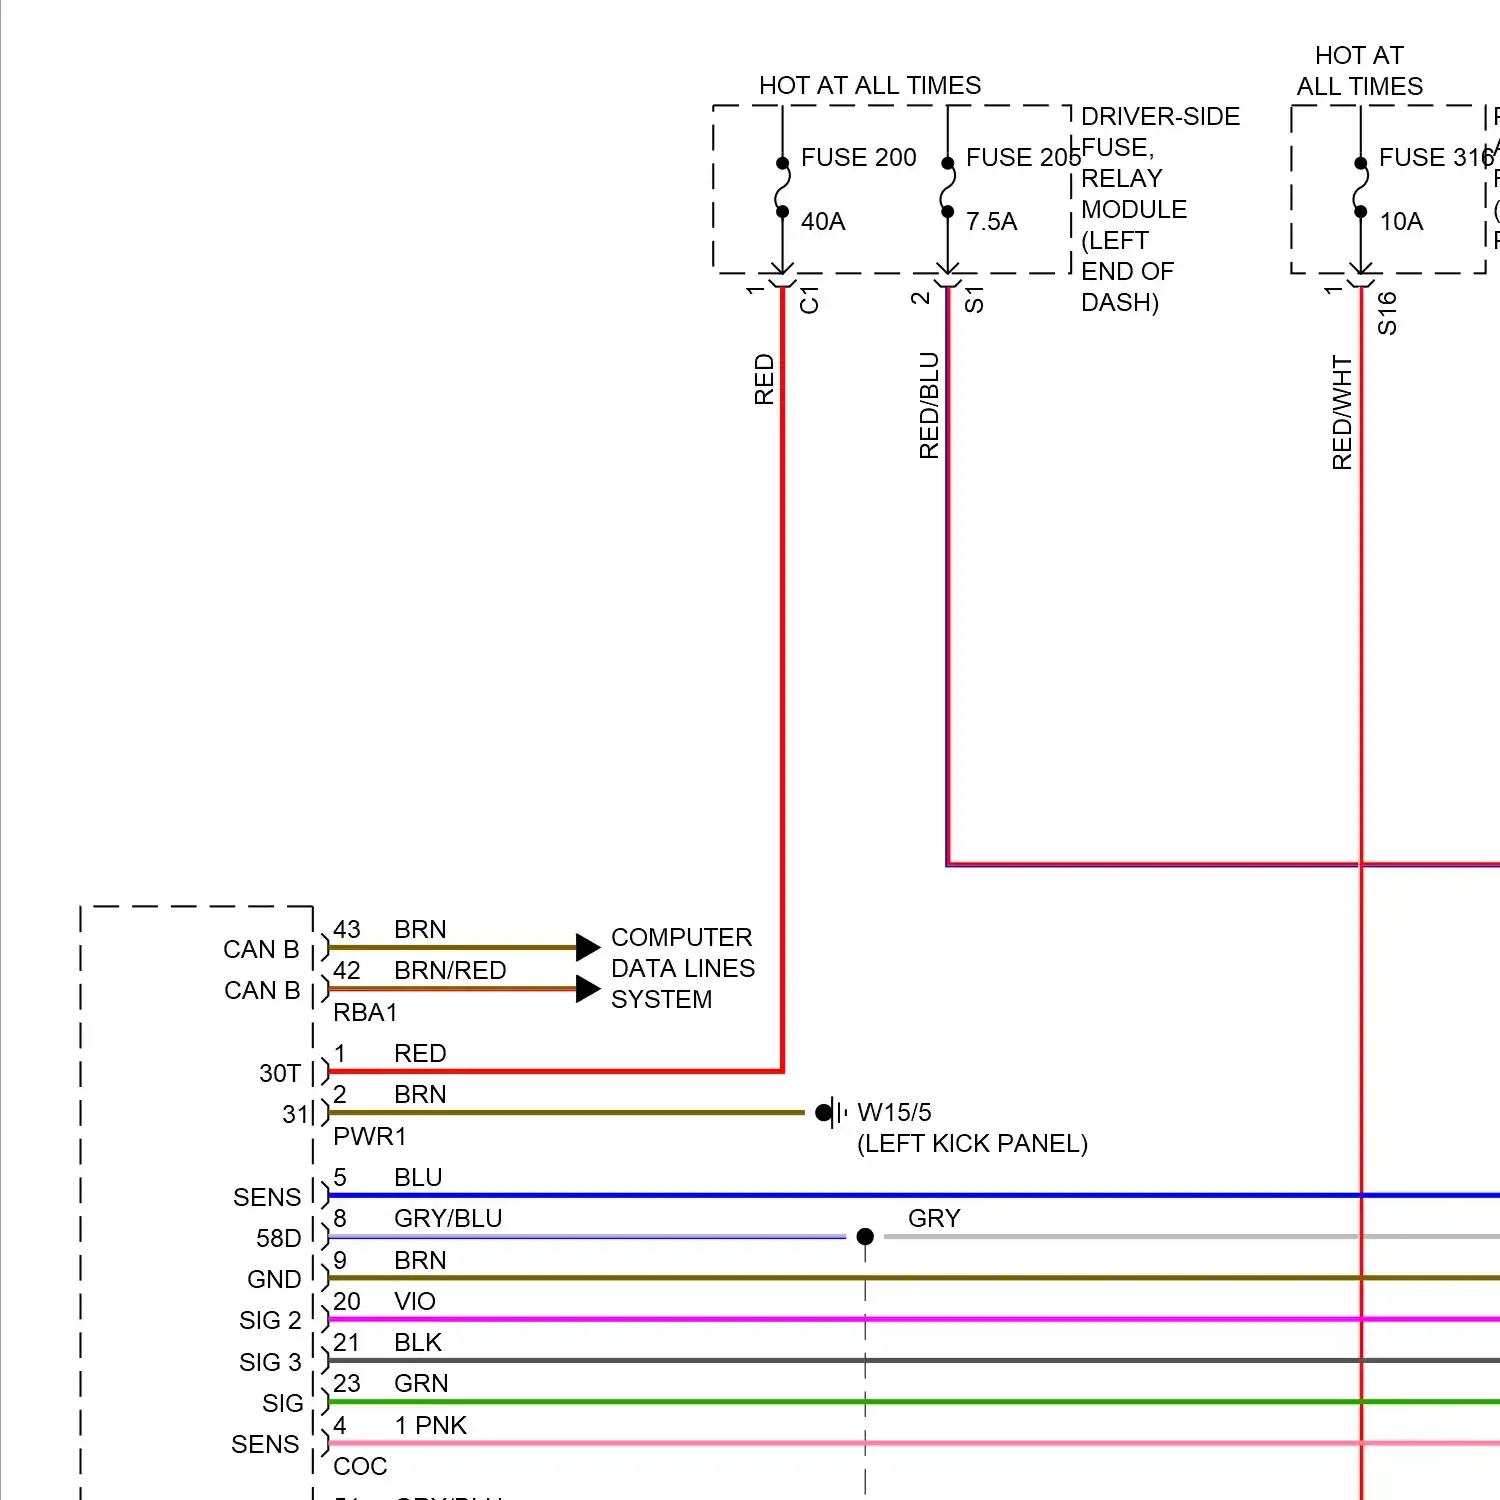Click the fuse symbol beside FUSE 316
Screen dimensions: 1500x1500
click(1360, 187)
